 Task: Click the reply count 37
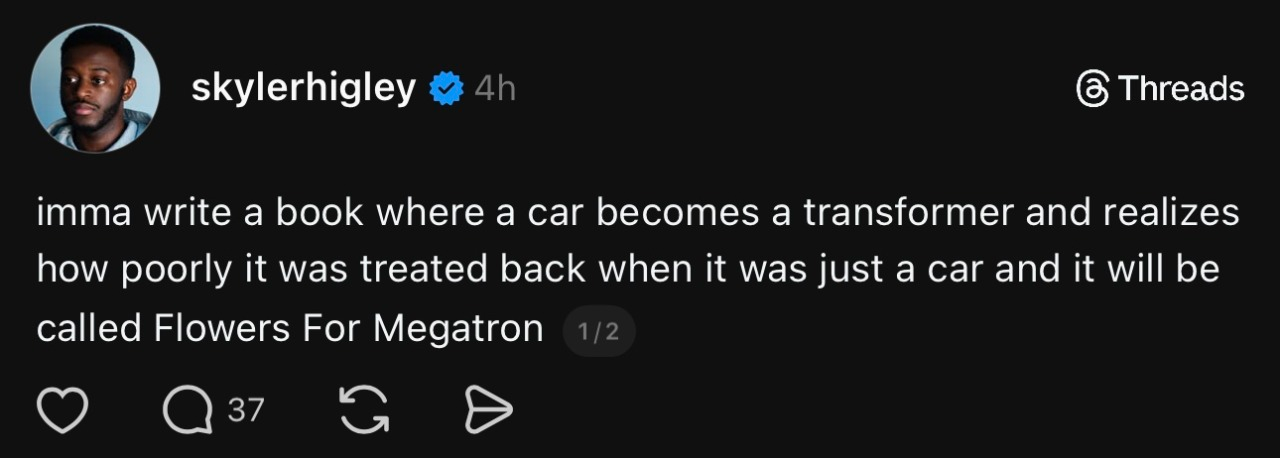[x=246, y=409]
